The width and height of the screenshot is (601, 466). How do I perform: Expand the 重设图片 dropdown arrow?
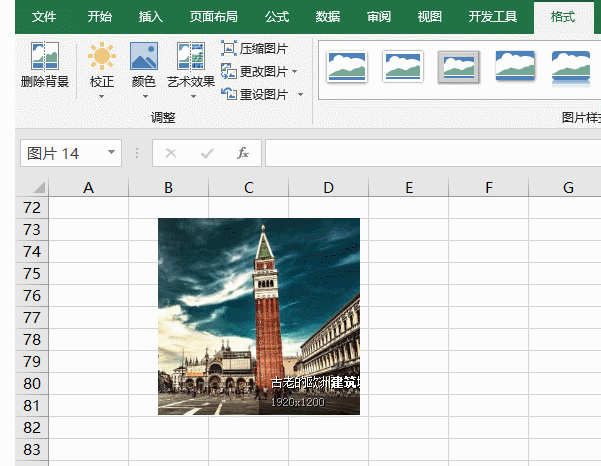tap(297, 95)
